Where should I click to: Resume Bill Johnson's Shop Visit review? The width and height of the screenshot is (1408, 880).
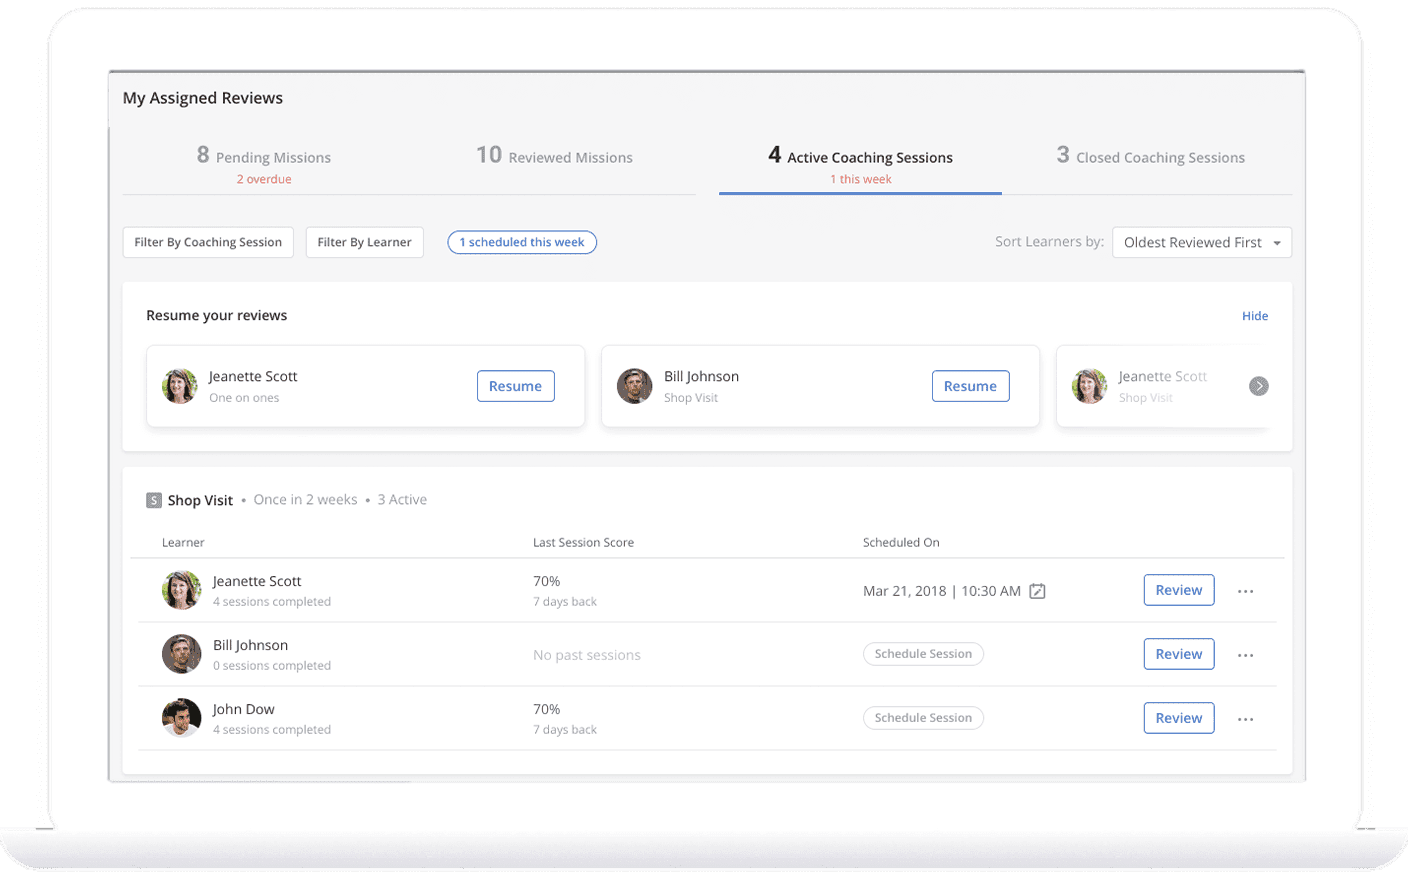point(970,386)
